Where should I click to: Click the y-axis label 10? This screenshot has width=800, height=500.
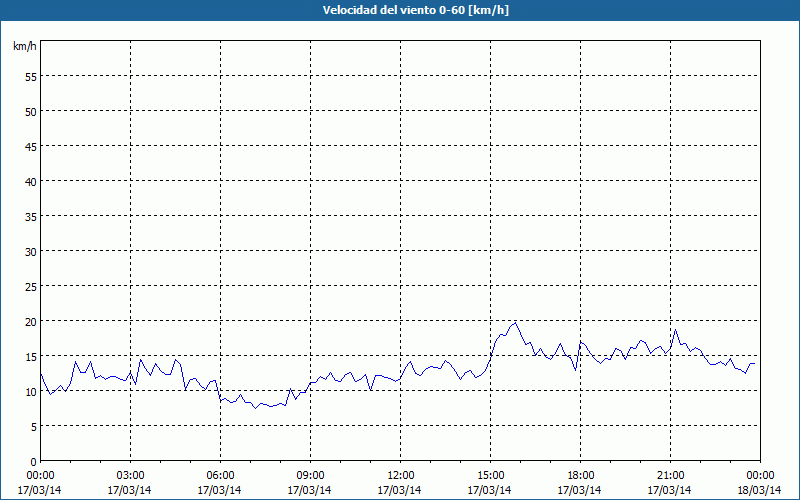31,391
